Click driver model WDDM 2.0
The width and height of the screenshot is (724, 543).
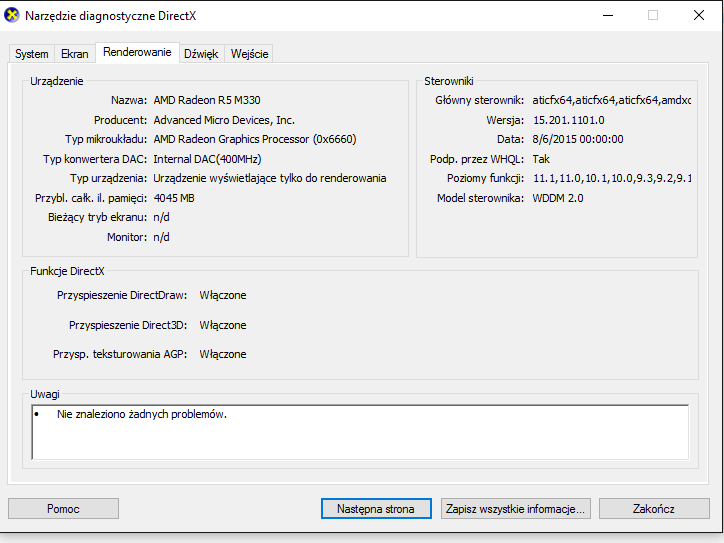[x=558, y=198]
